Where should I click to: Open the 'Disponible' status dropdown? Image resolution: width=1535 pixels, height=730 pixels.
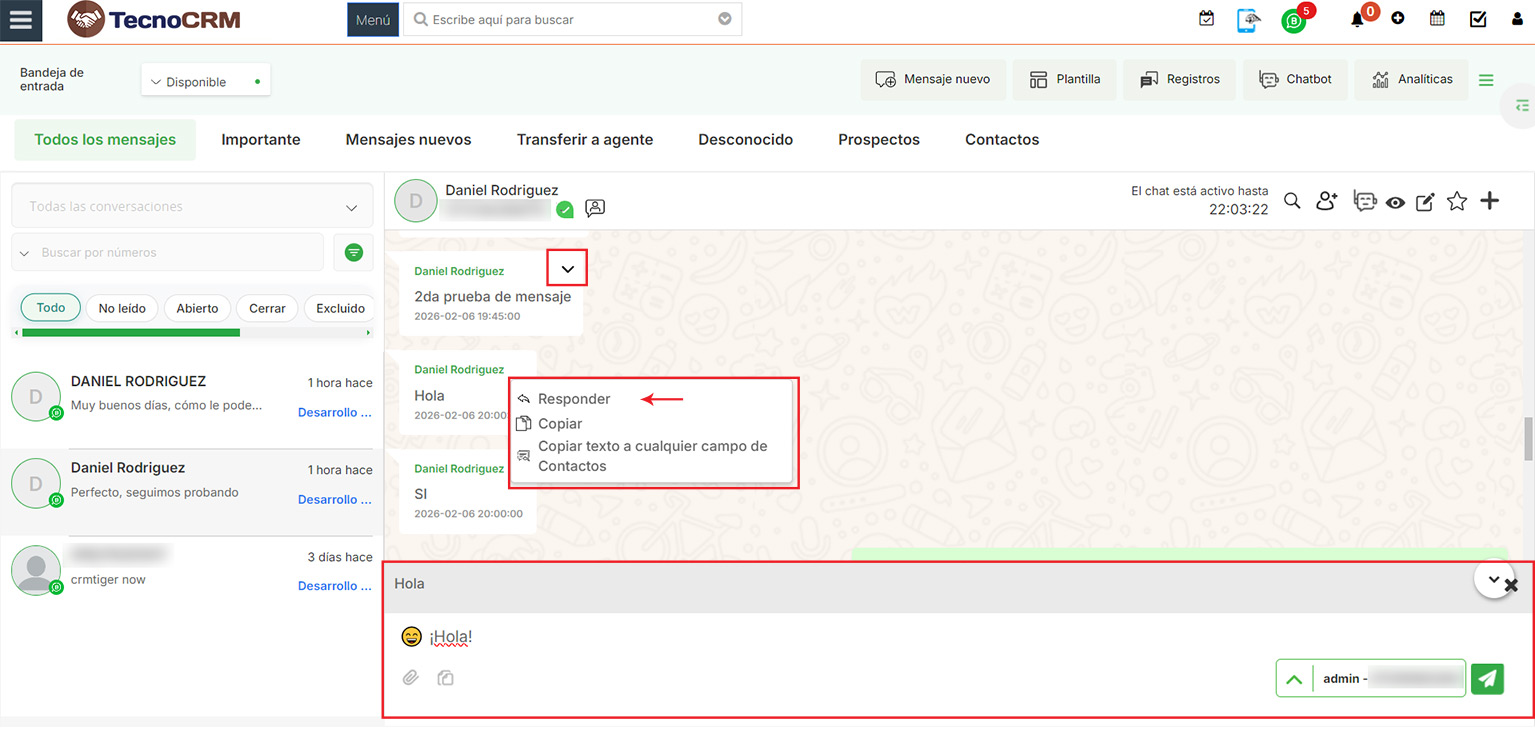point(205,82)
